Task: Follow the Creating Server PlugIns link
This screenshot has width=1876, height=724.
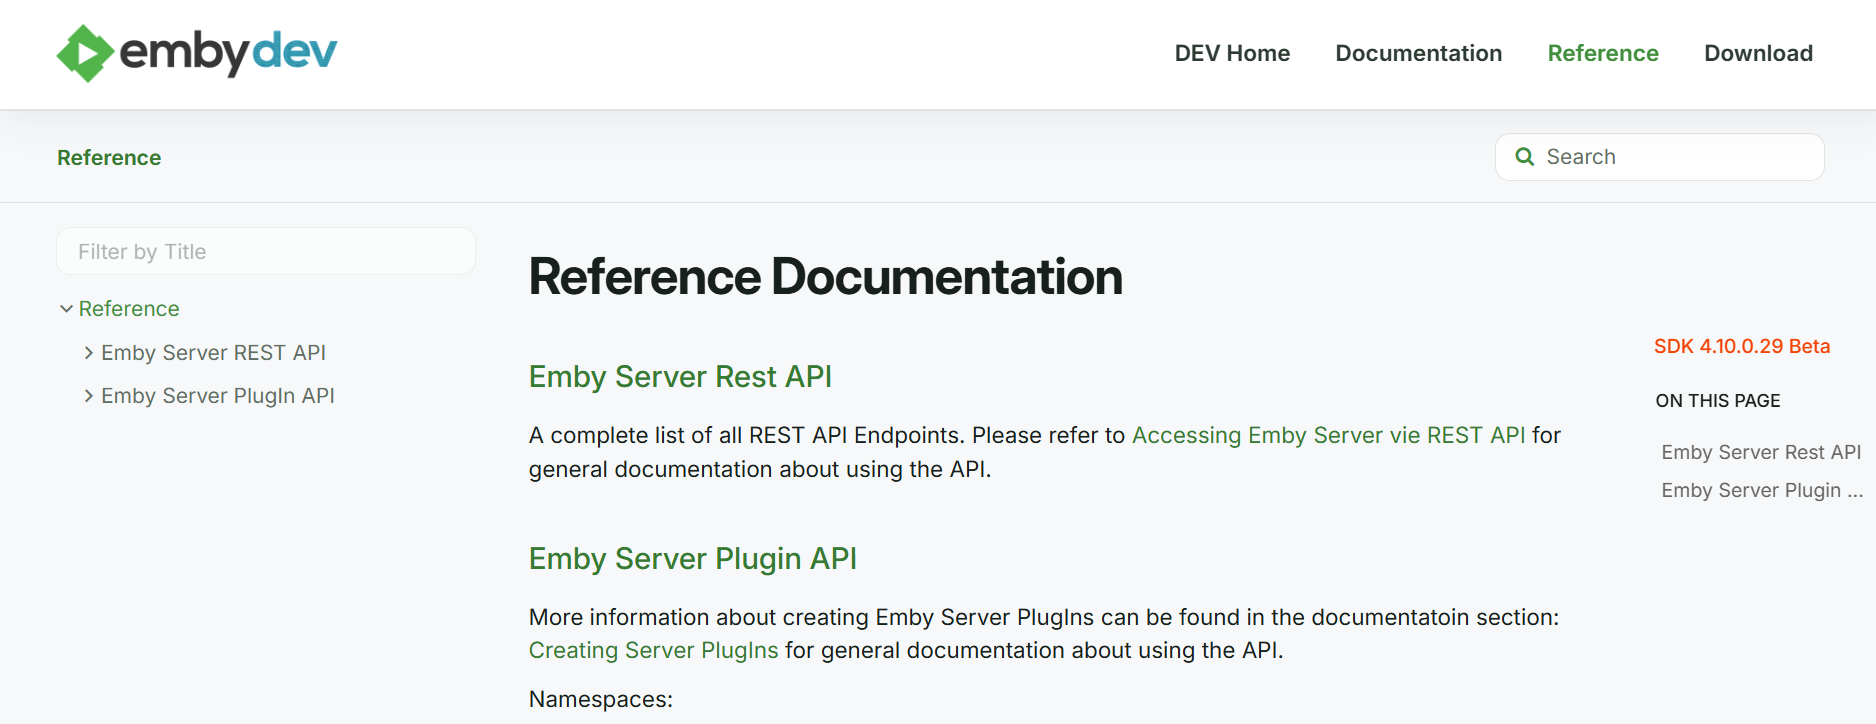Action: click(x=653, y=650)
